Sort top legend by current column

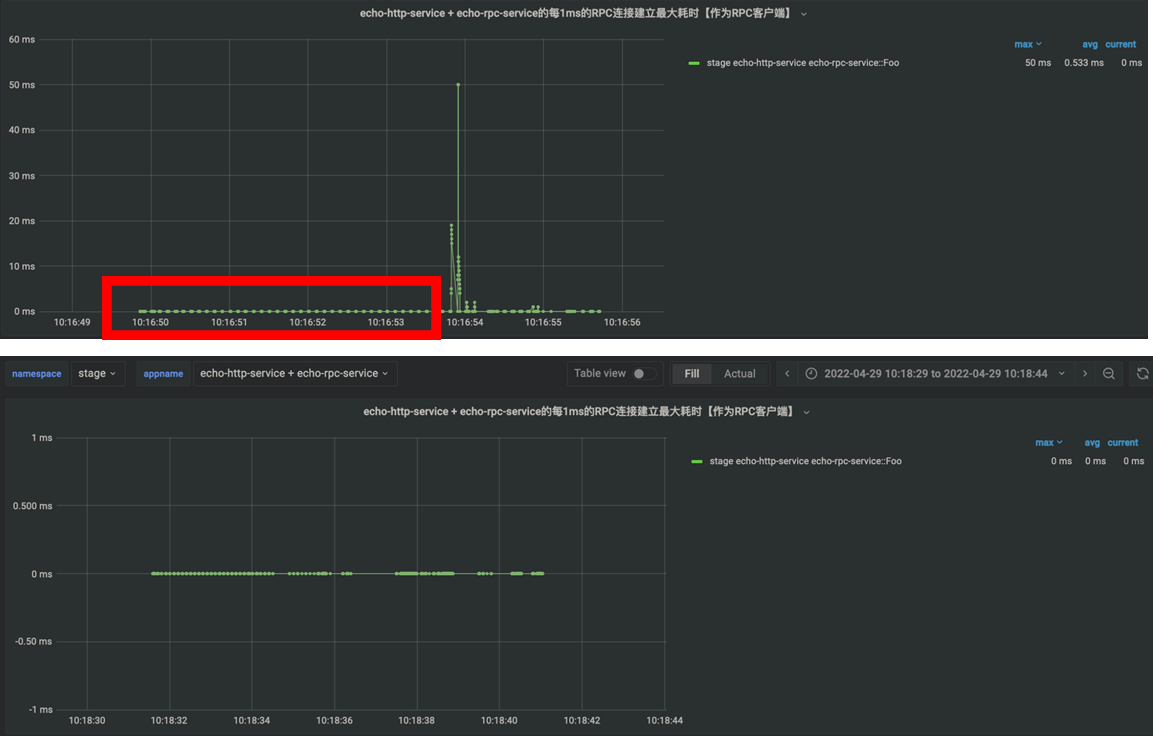pos(1120,44)
